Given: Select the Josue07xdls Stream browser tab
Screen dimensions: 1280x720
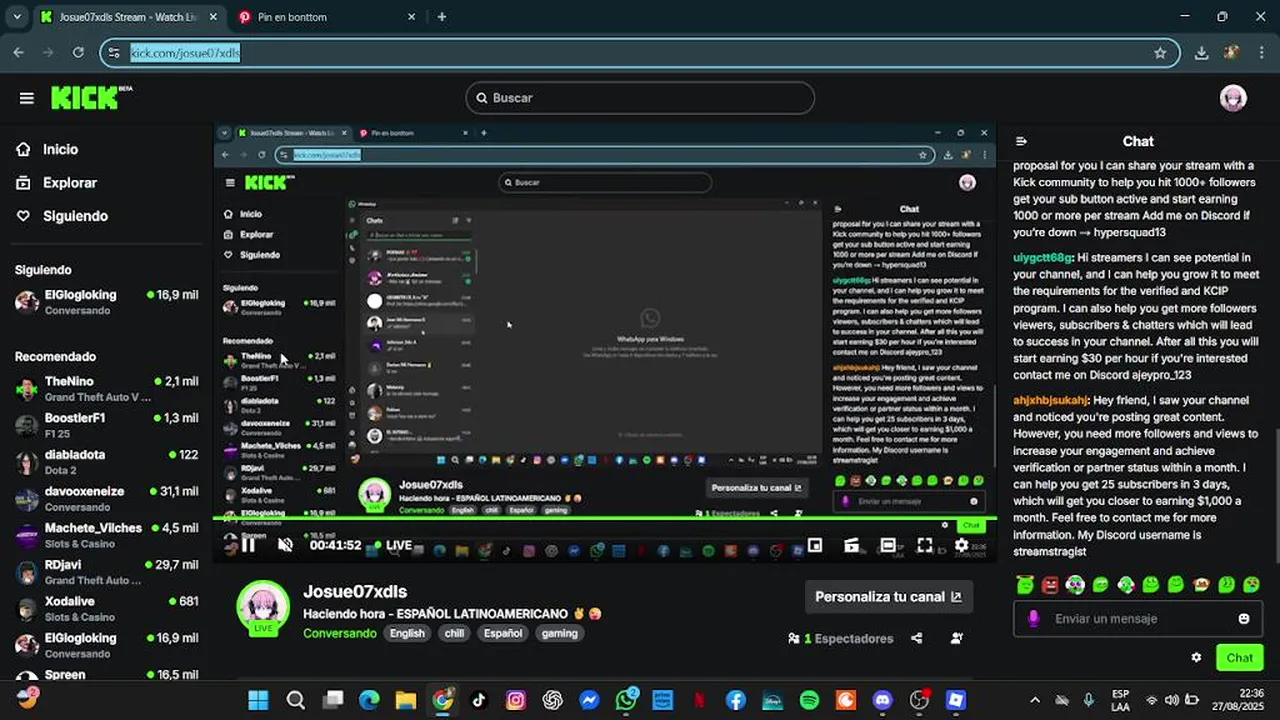Looking at the screenshot, I should click(128, 17).
